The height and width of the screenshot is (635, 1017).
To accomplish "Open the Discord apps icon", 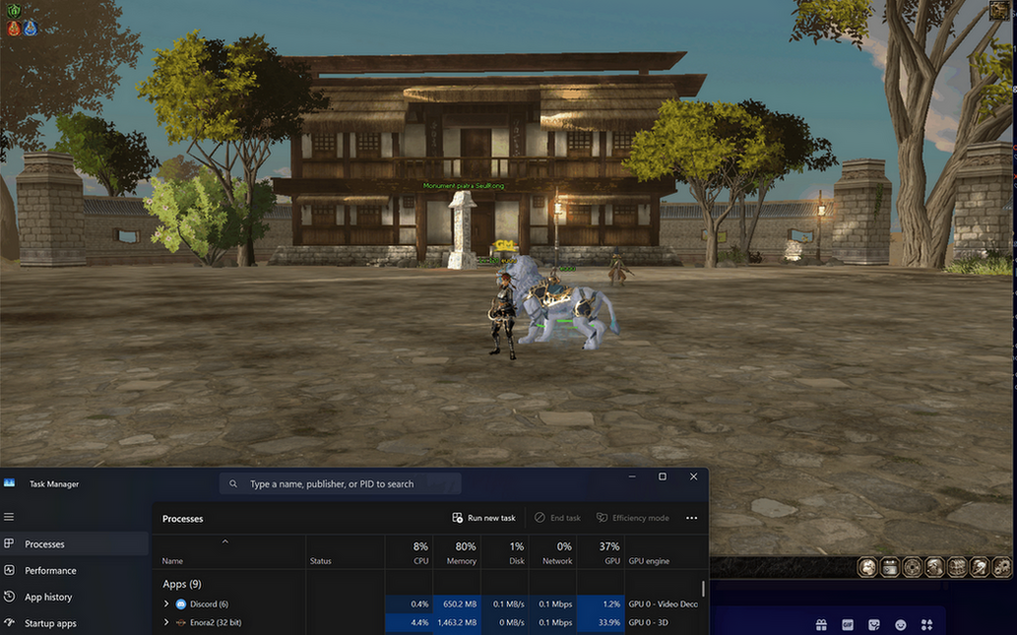I will pyautogui.click(x=927, y=625).
